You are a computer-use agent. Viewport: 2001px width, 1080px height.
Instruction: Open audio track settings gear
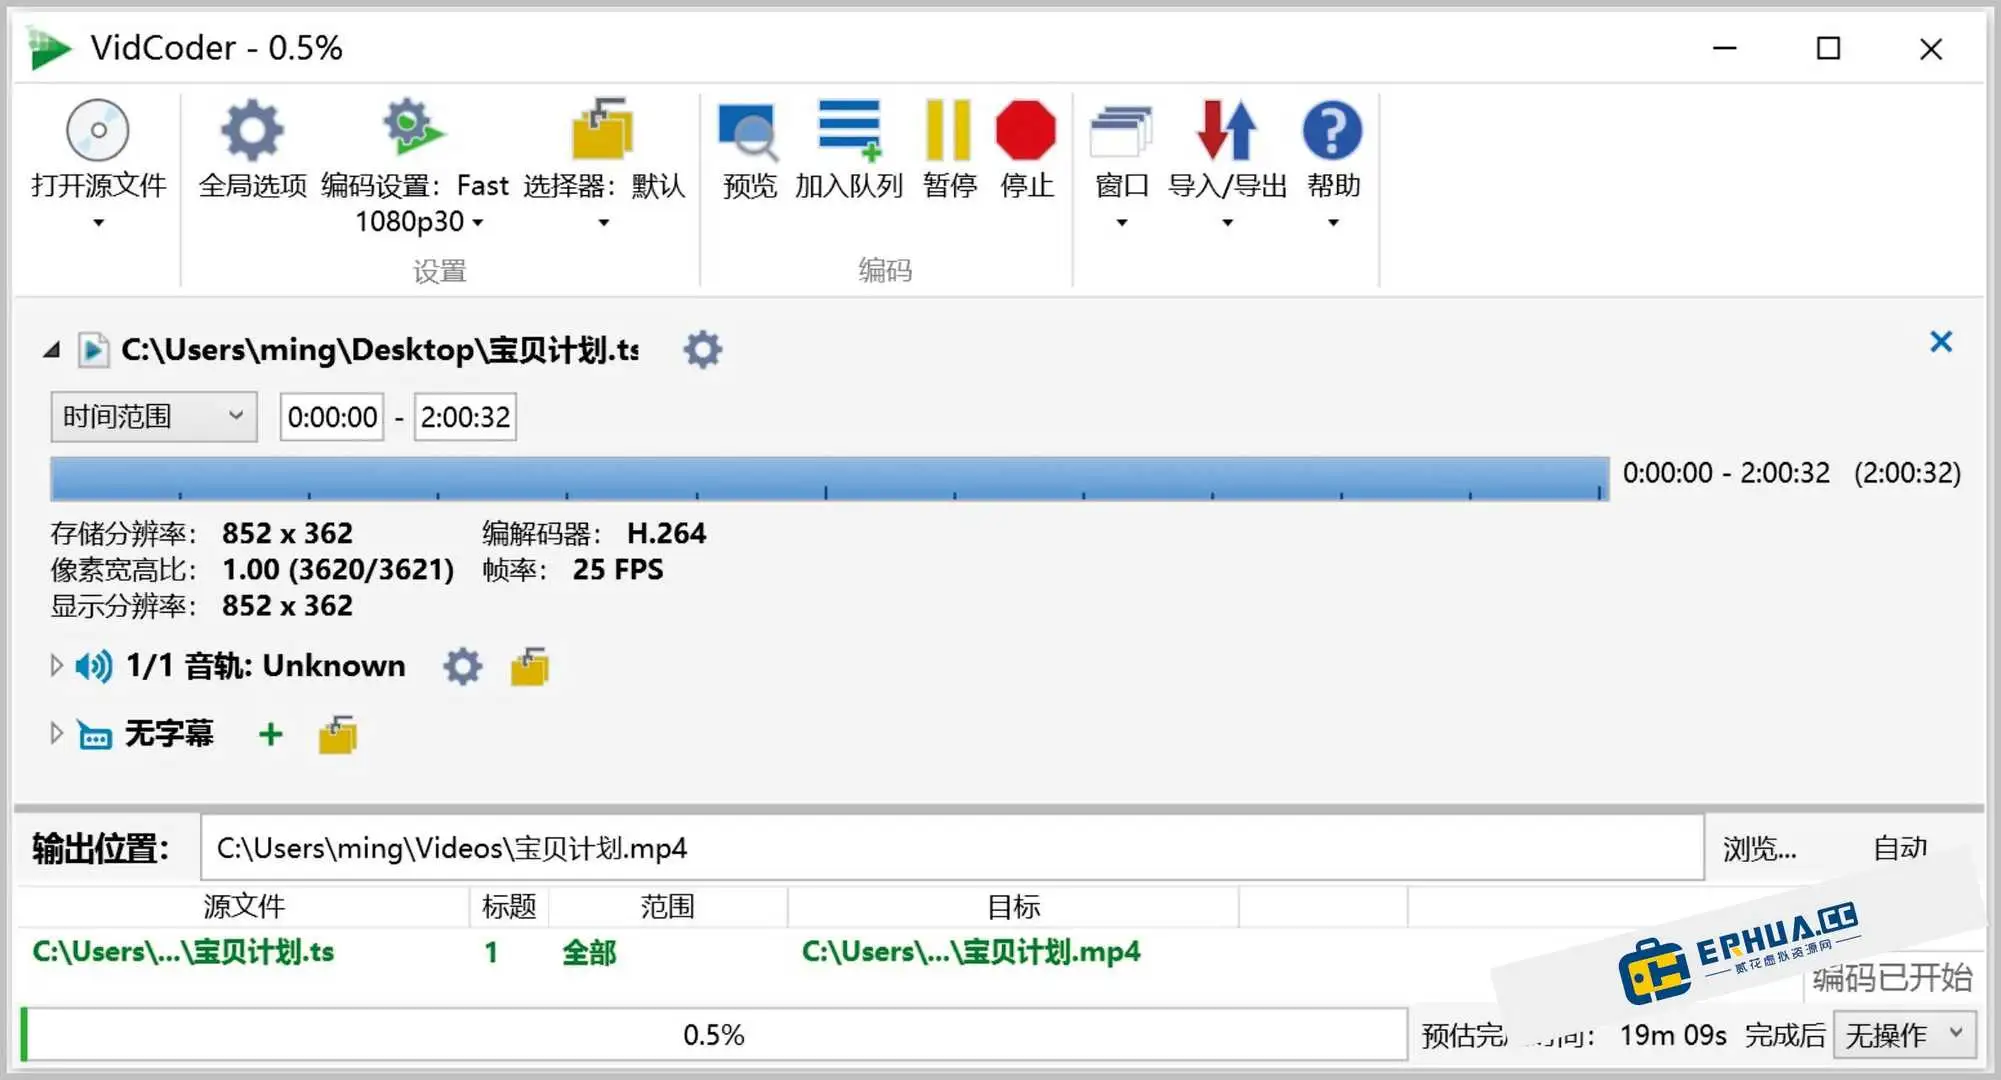coord(461,665)
